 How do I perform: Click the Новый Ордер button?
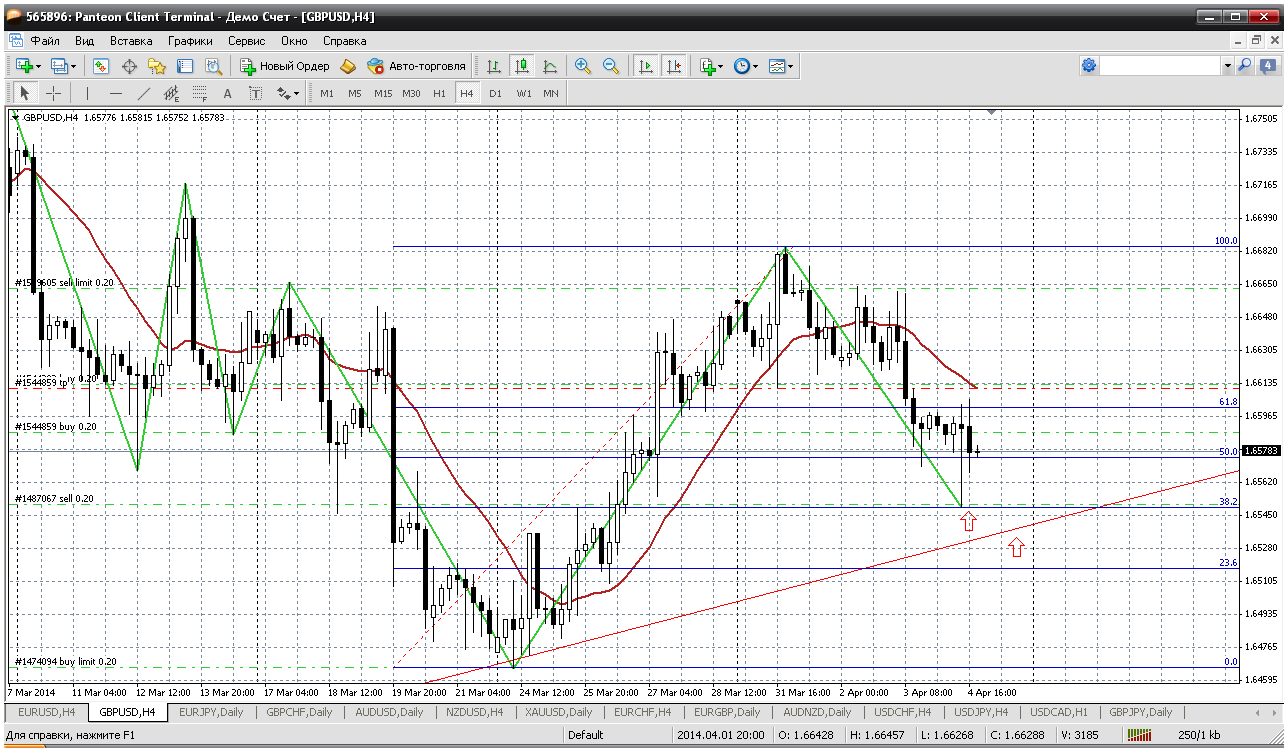[285, 66]
